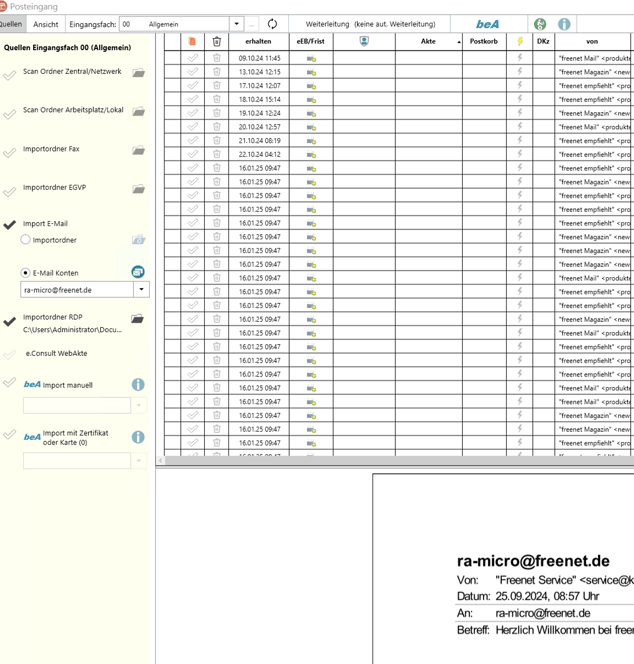Click the person badge column header icon
The width and height of the screenshot is (634, 664).
click(x=364, y=41)
